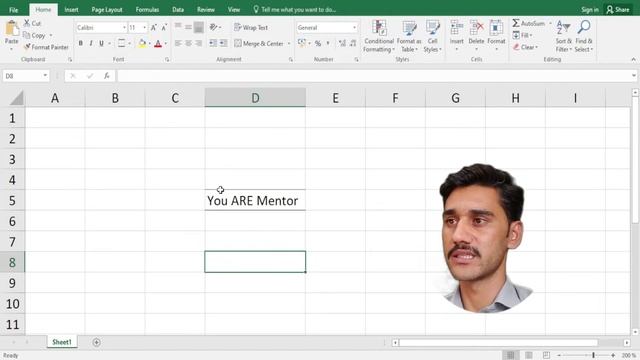Viewport: 640px width, 360px height.
Task: Toggle Underline formatting
Action: click(x=101, y=43)
